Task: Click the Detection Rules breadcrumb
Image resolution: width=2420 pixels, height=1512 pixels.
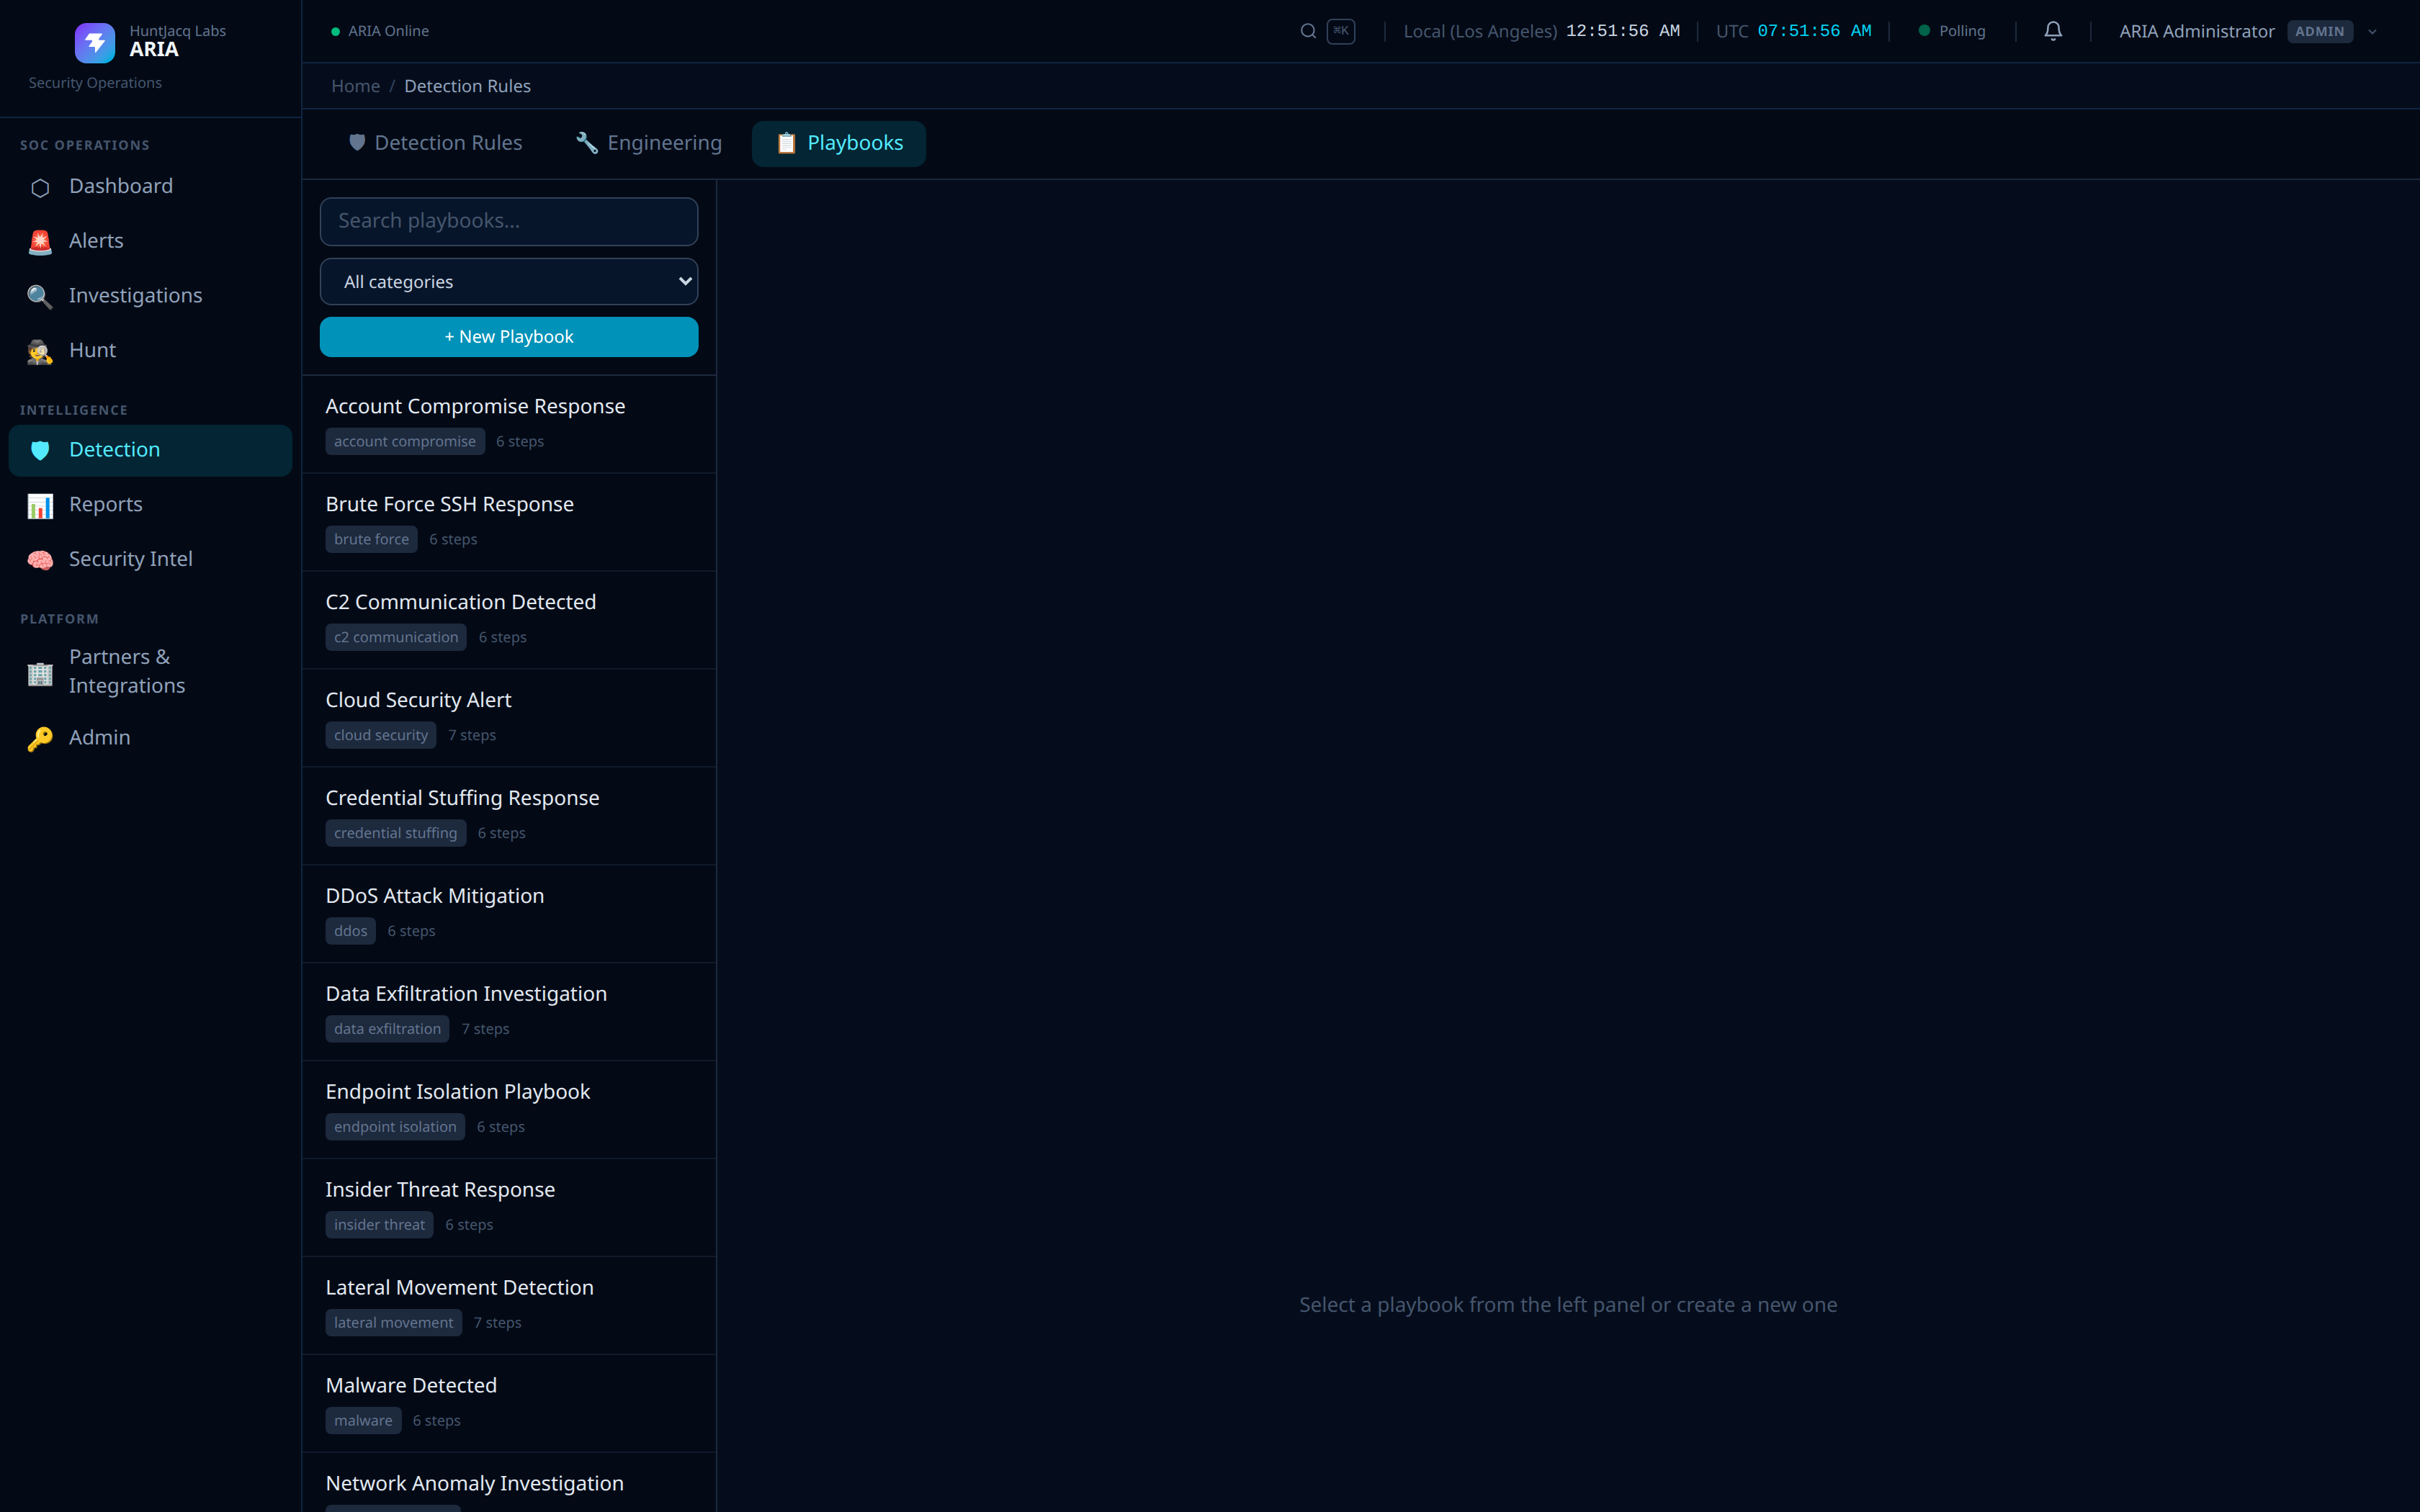Action: [467, 86]
